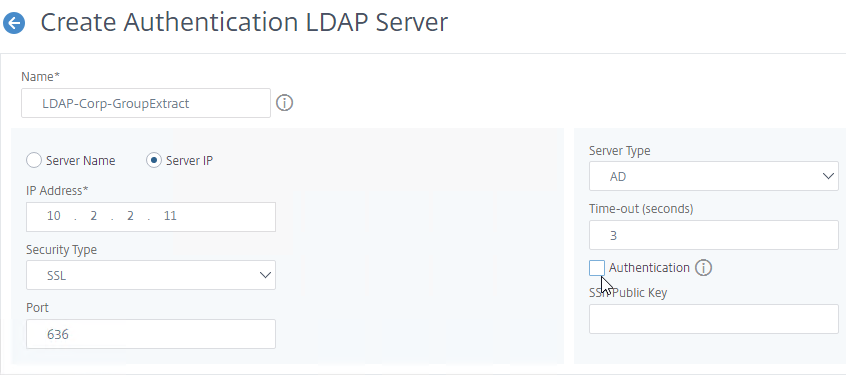Click the Security Type label text
The width and height of the screenshot is (846, 375).
[x=62, y=250]
